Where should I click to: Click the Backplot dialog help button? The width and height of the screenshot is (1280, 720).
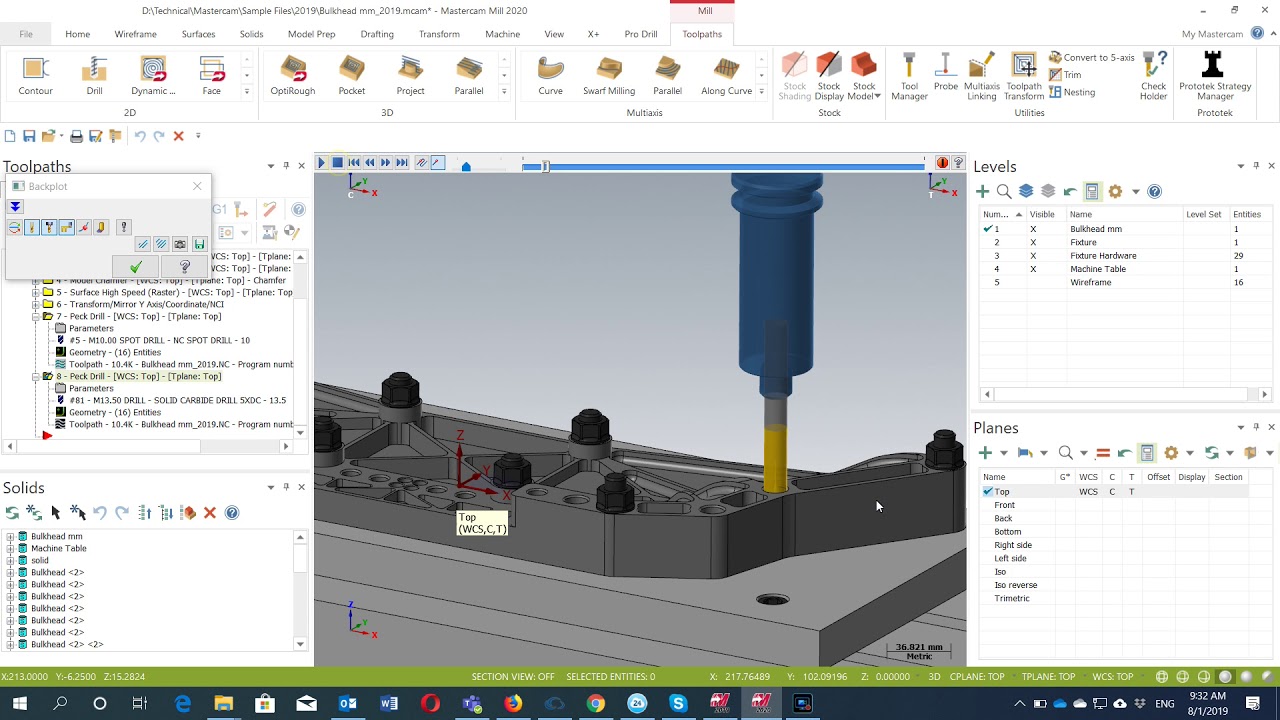pyautogui.click(x=184, y=267)
